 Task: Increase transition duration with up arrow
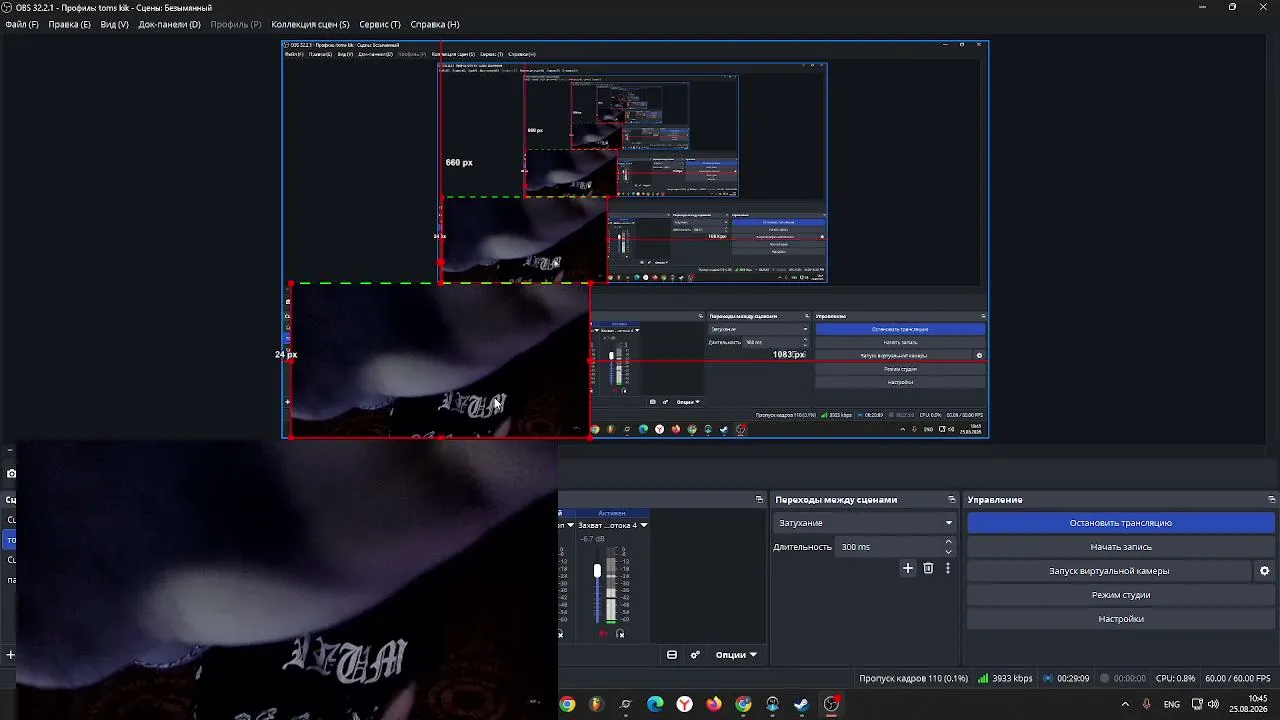(x=949, y=542)
